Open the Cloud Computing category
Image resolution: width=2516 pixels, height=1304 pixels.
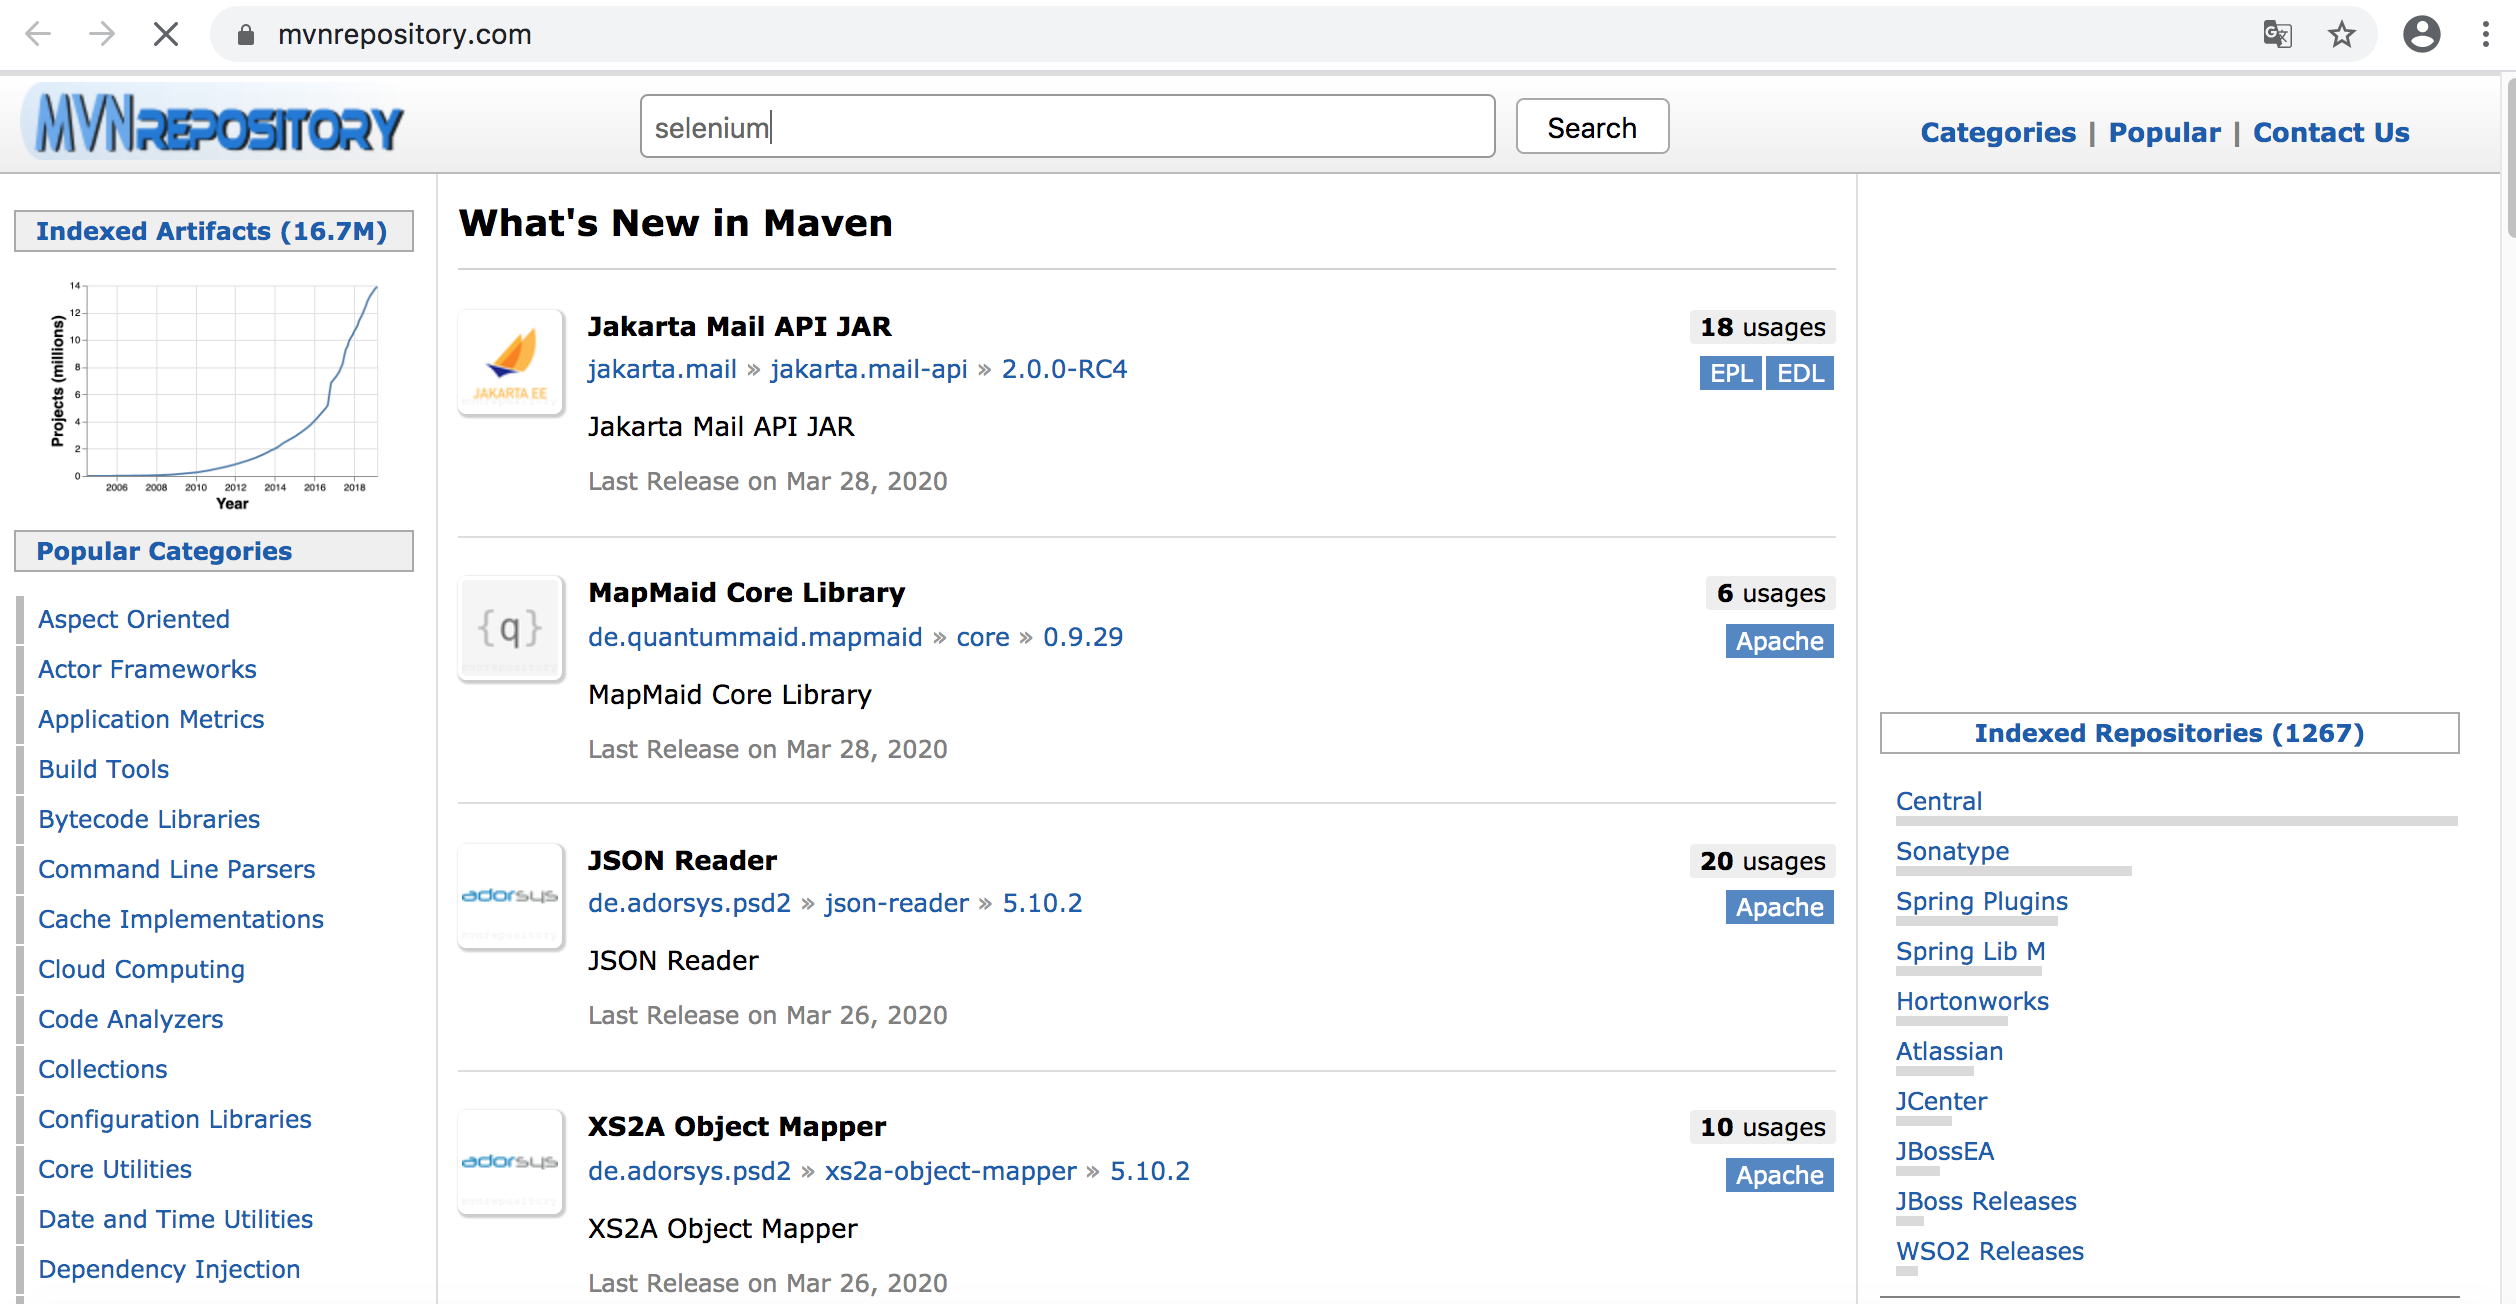pos(141,969)
